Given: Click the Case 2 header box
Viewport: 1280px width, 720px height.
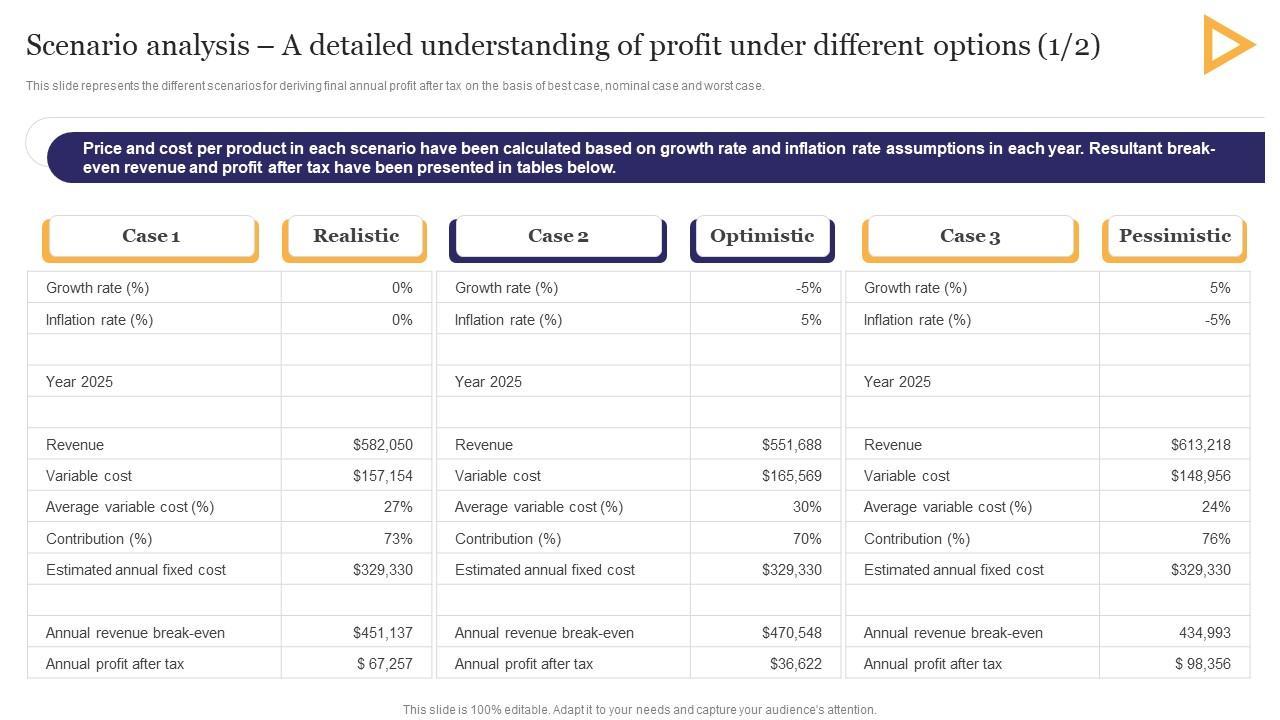Looking at the screenshot, I should tap(558, 237).
